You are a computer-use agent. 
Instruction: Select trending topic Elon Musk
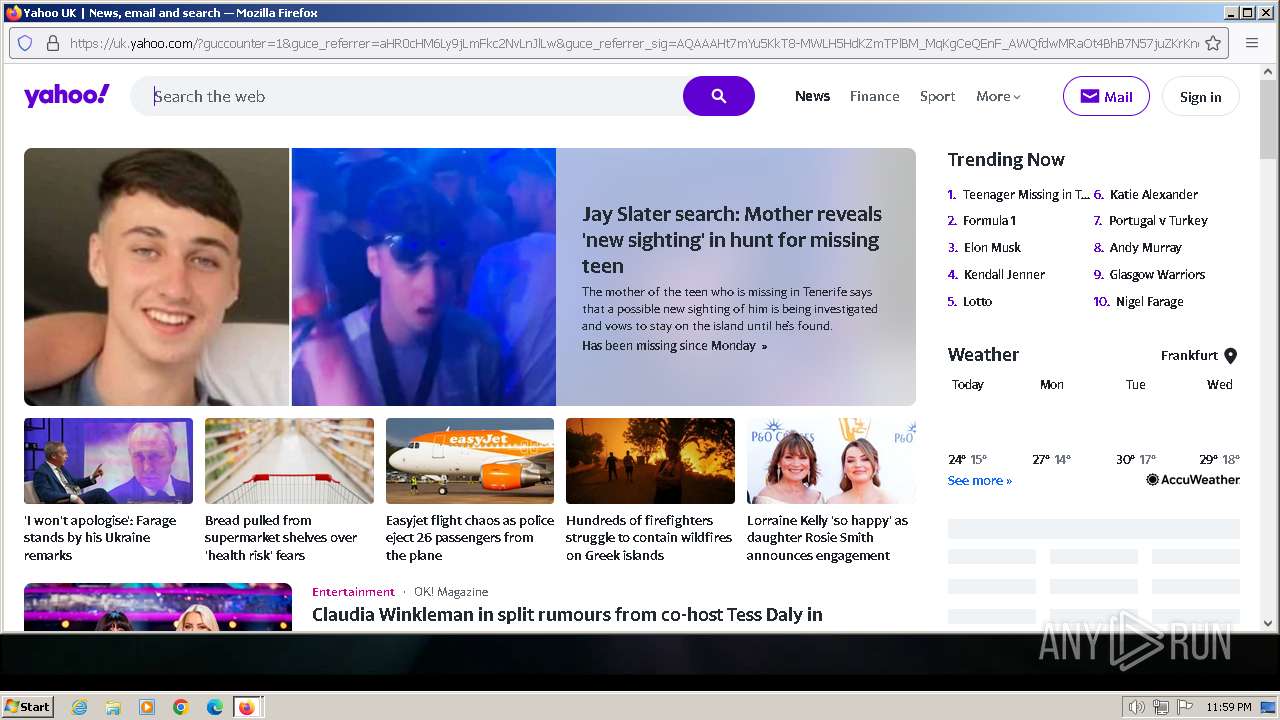(x=992, y=248)
